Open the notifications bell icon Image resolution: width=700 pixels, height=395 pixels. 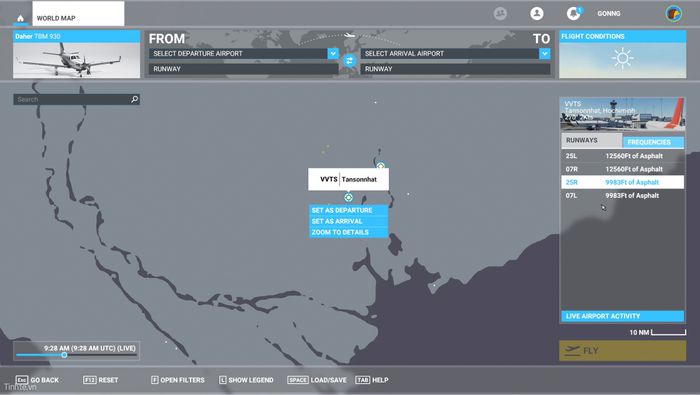574,13
